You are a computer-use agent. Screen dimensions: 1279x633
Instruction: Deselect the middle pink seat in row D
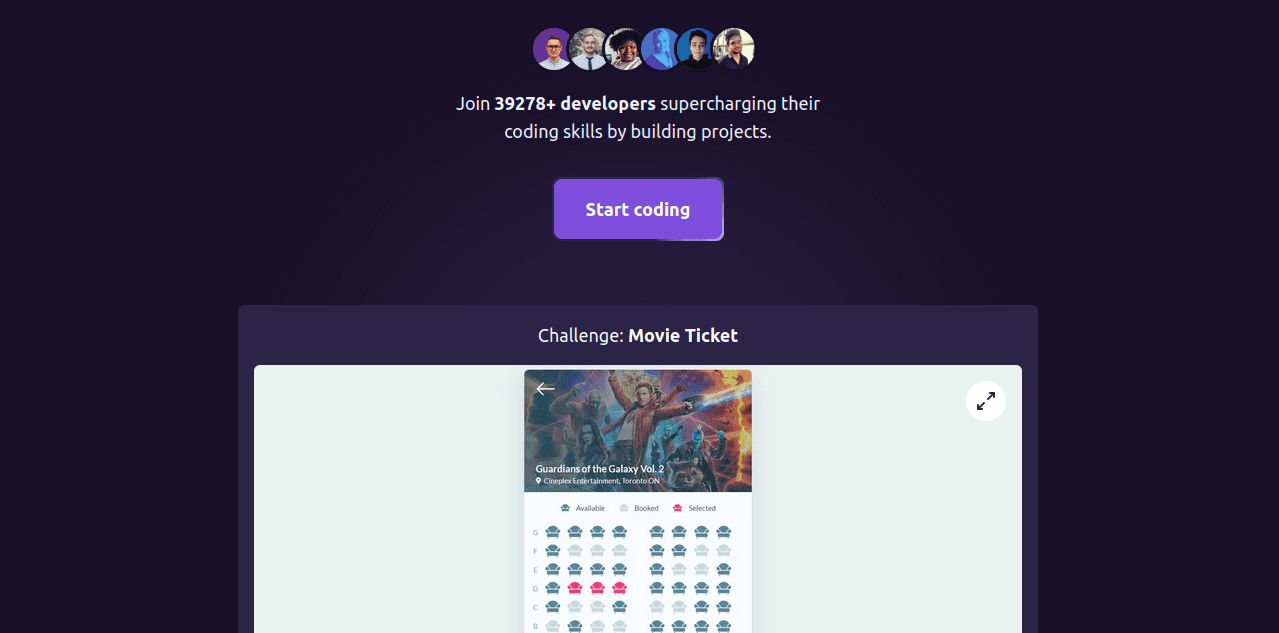coord(597,588)
